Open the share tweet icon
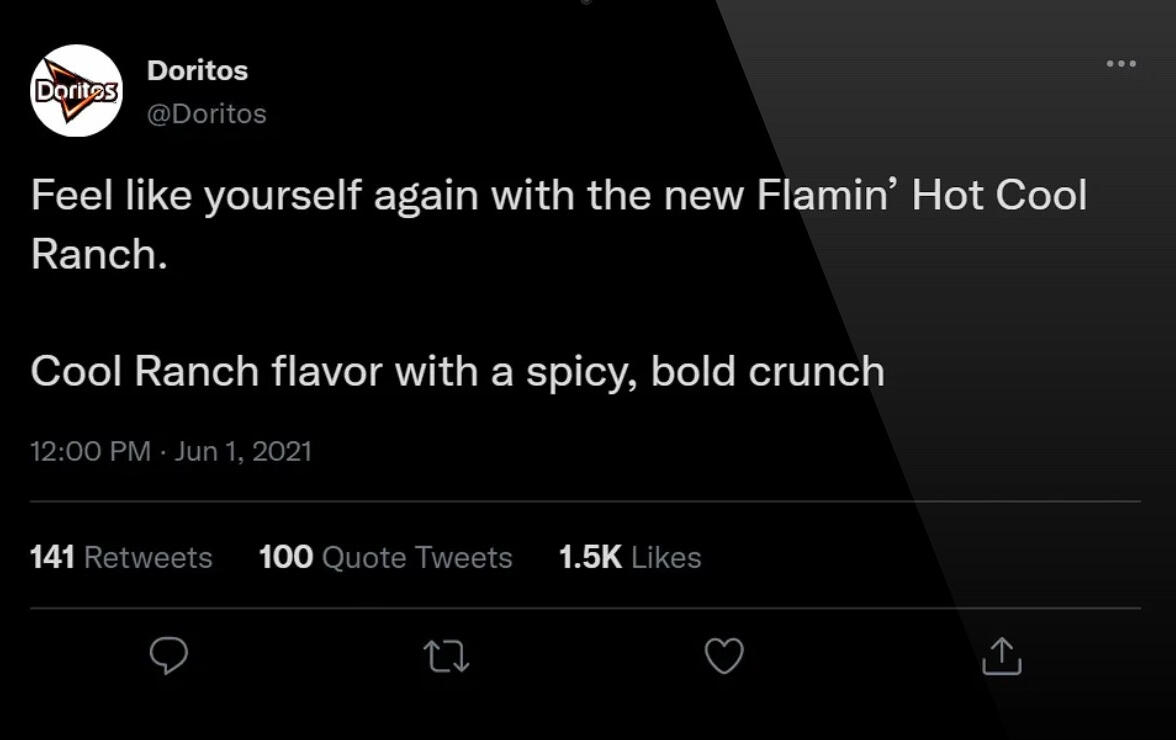The width and height of the screenshot is (1176, 740). click(x=1001, y=656)
